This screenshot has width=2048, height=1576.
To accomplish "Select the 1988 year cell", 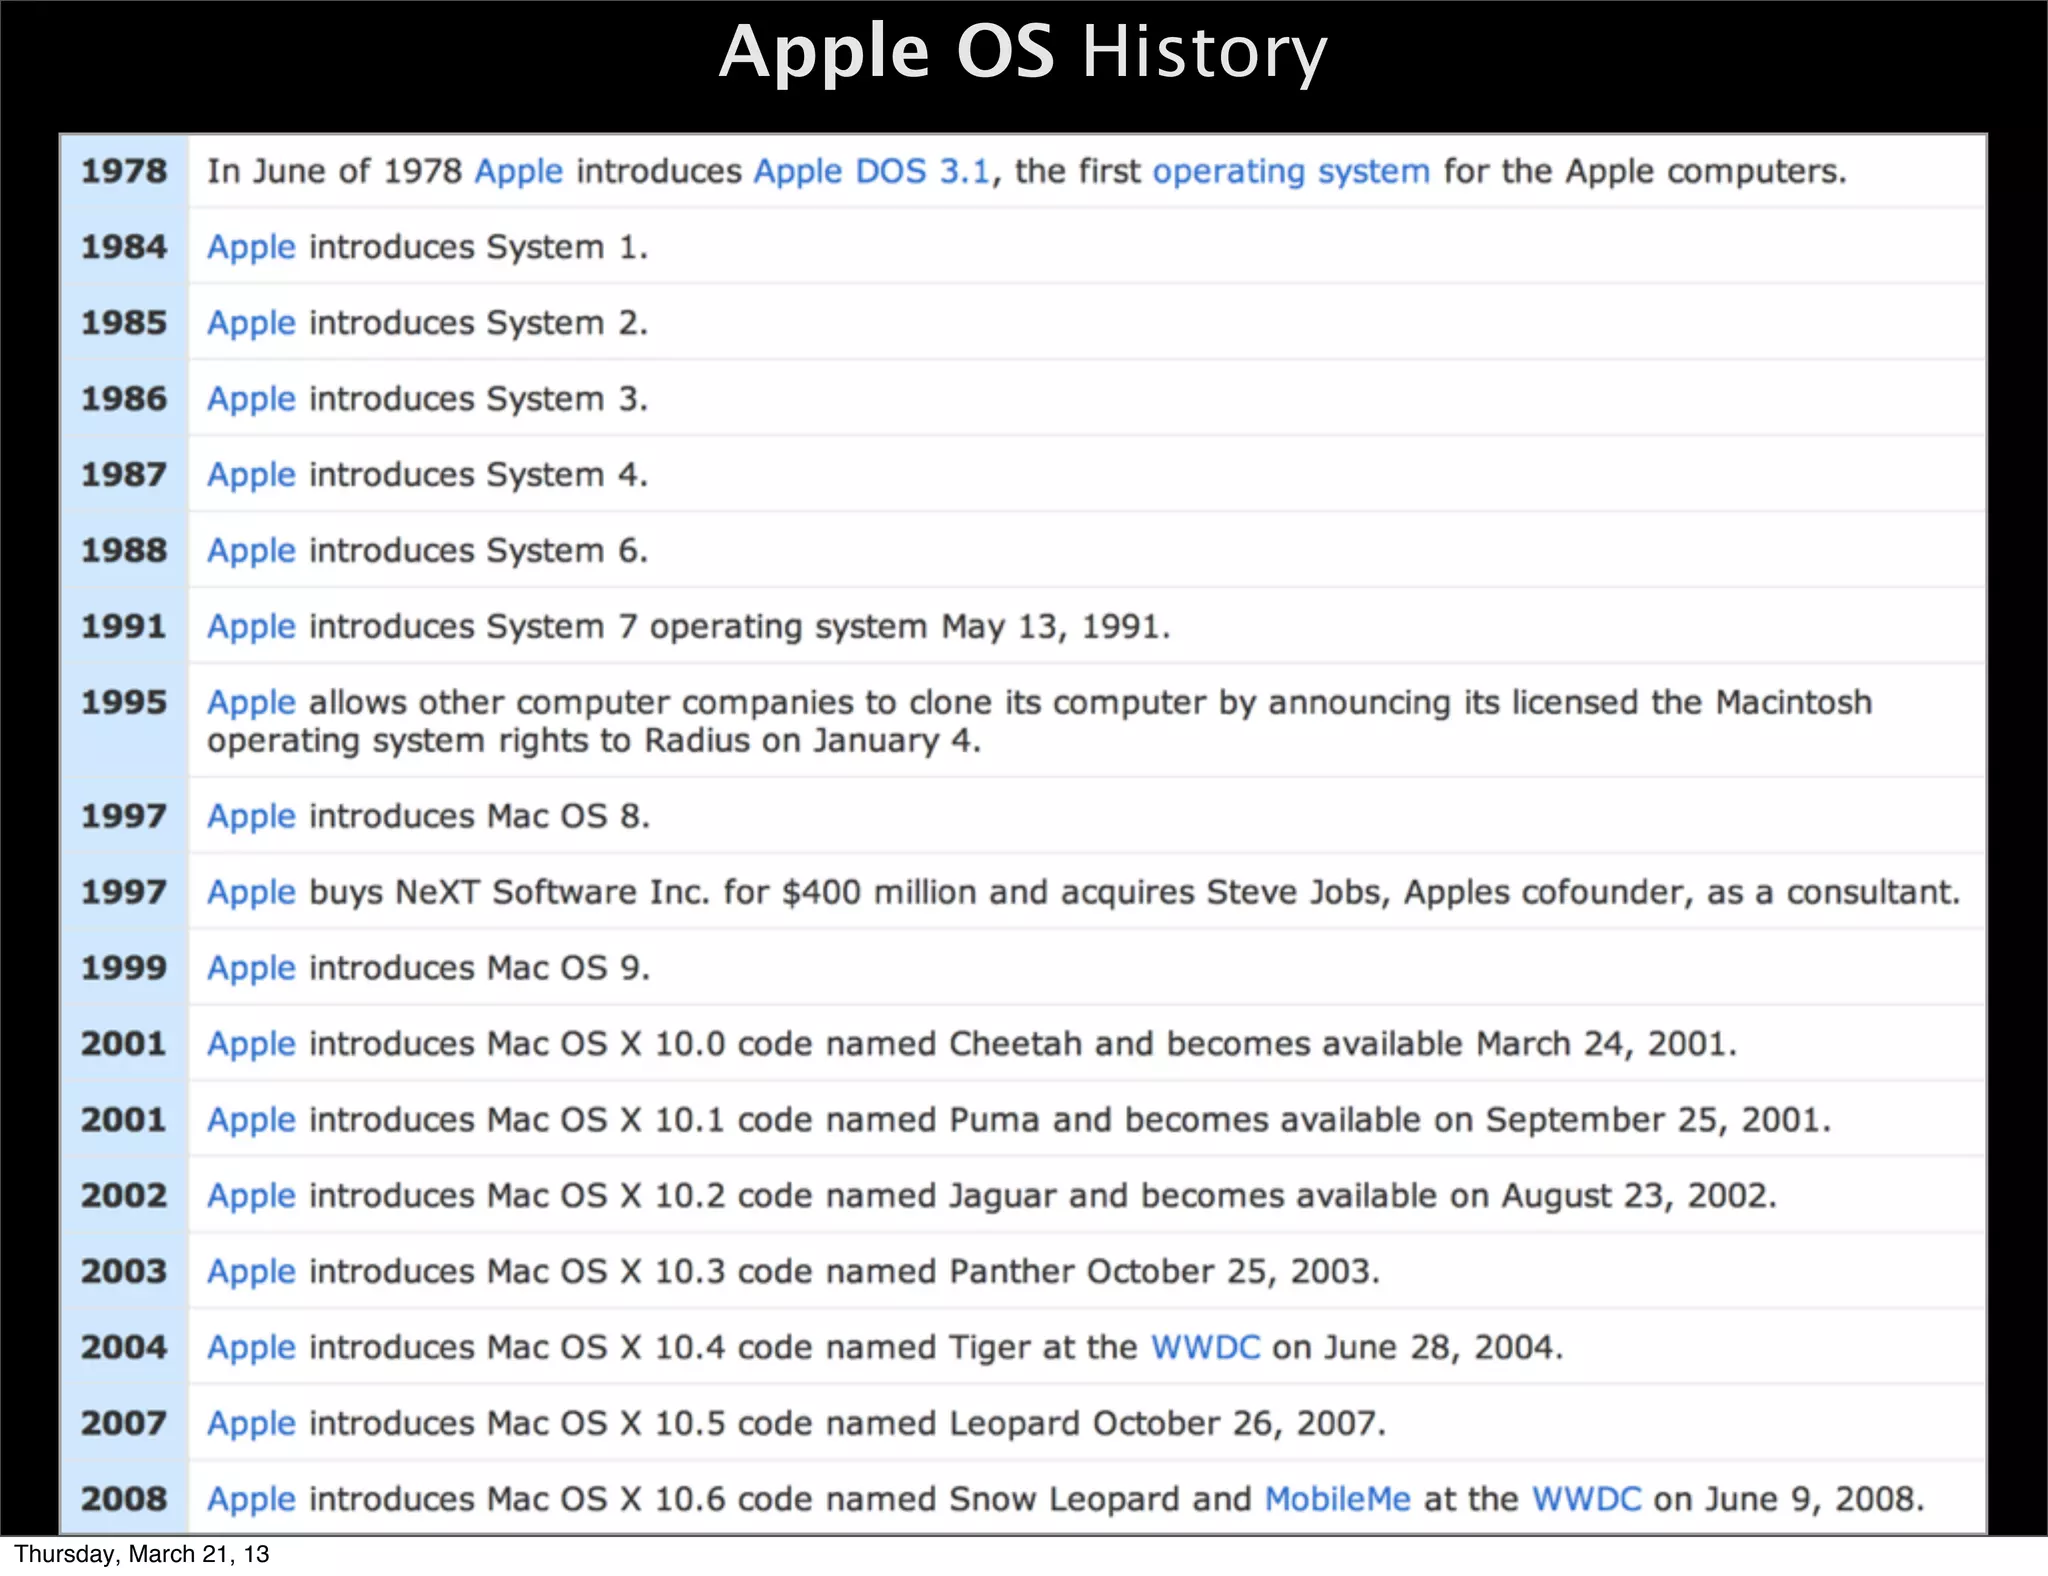I will click(x=124, y=551).
